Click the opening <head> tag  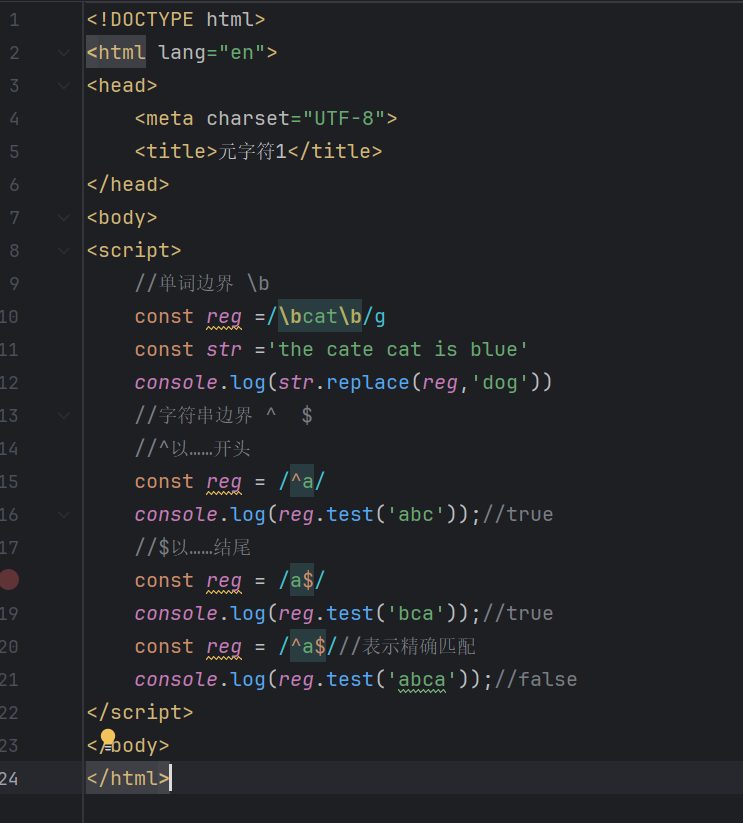122,86
